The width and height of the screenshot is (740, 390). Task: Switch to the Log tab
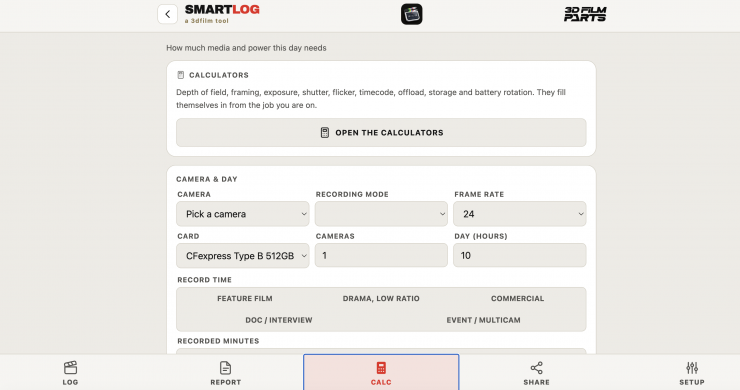(x=70, y=373)
